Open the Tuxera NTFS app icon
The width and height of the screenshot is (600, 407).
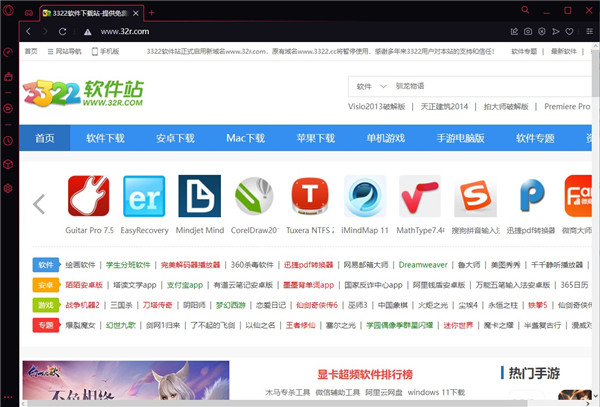pyautogui.click(x=310, y=196)
